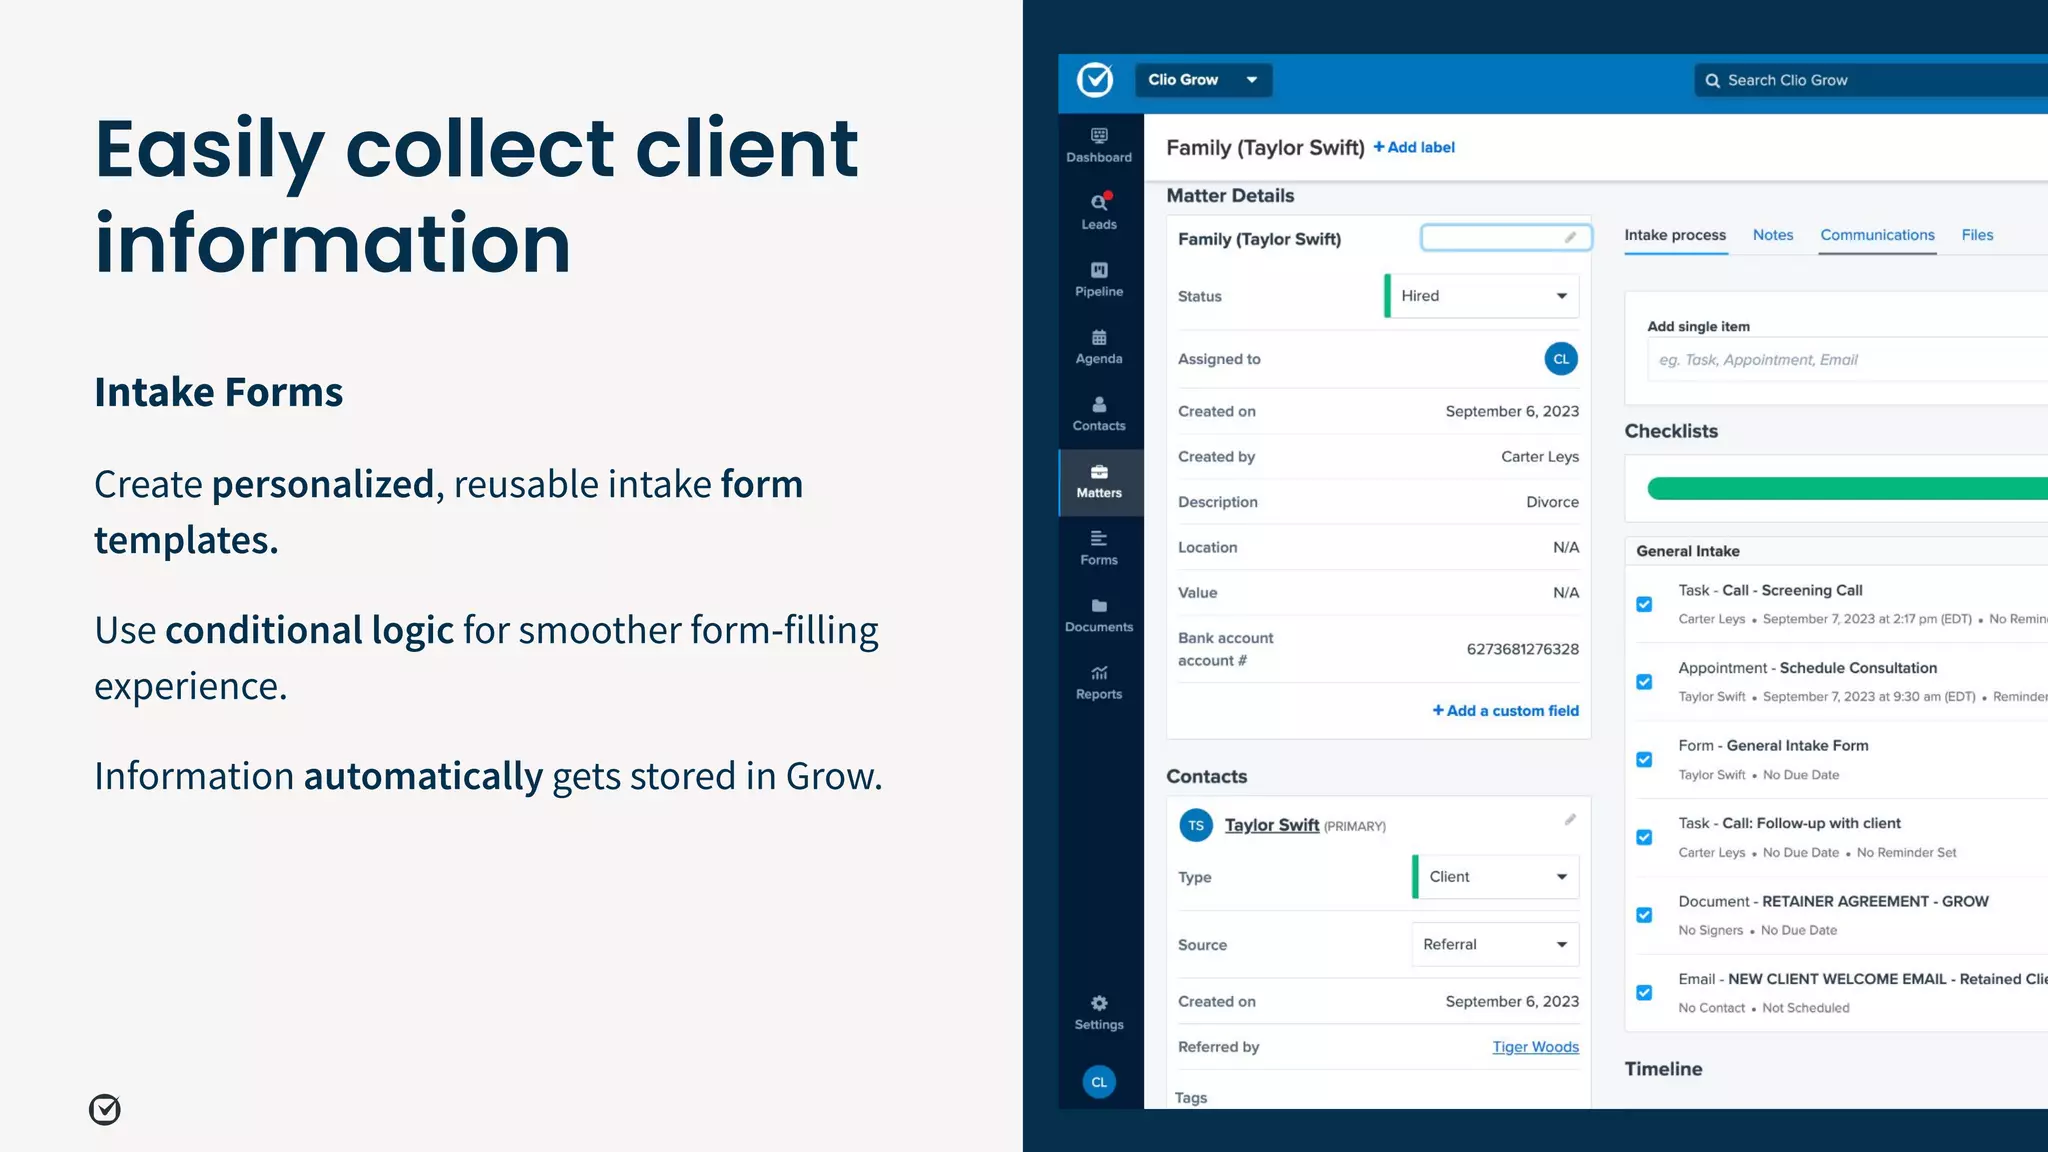The image size is (2048, 1152).
Task: Toggle RETAINER AGREEMENT document checkbox
Action: pos(1644,915)
